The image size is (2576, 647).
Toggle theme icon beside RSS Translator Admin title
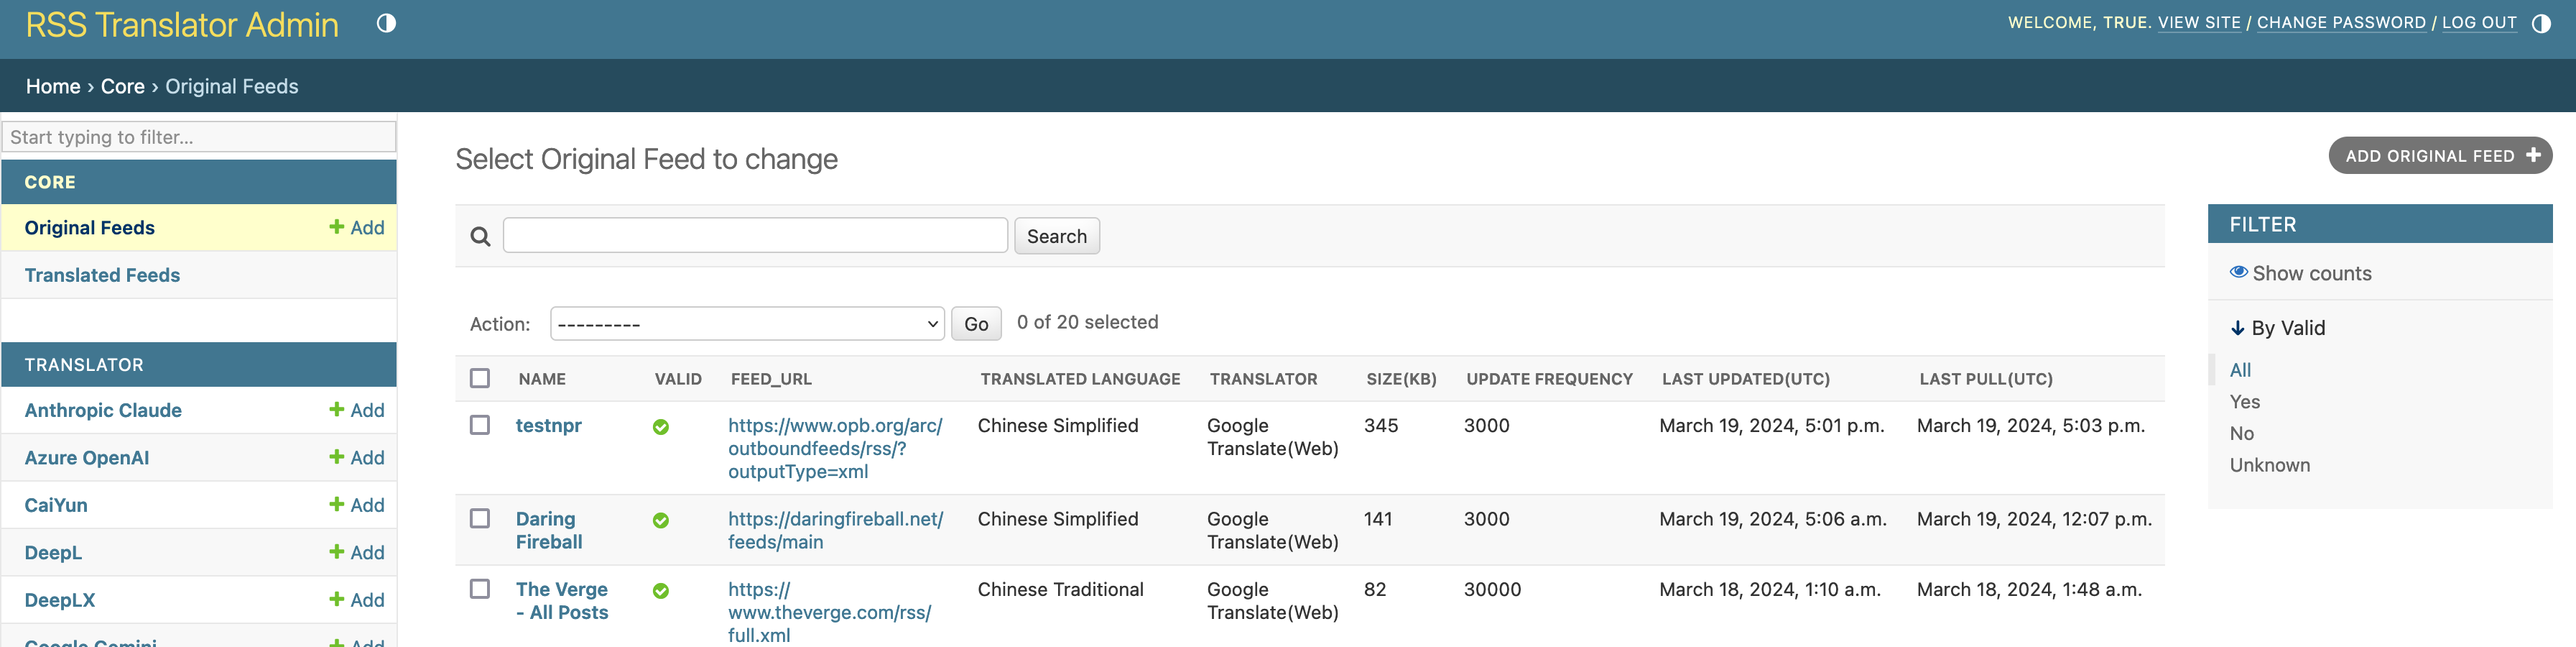coord(386,23)
